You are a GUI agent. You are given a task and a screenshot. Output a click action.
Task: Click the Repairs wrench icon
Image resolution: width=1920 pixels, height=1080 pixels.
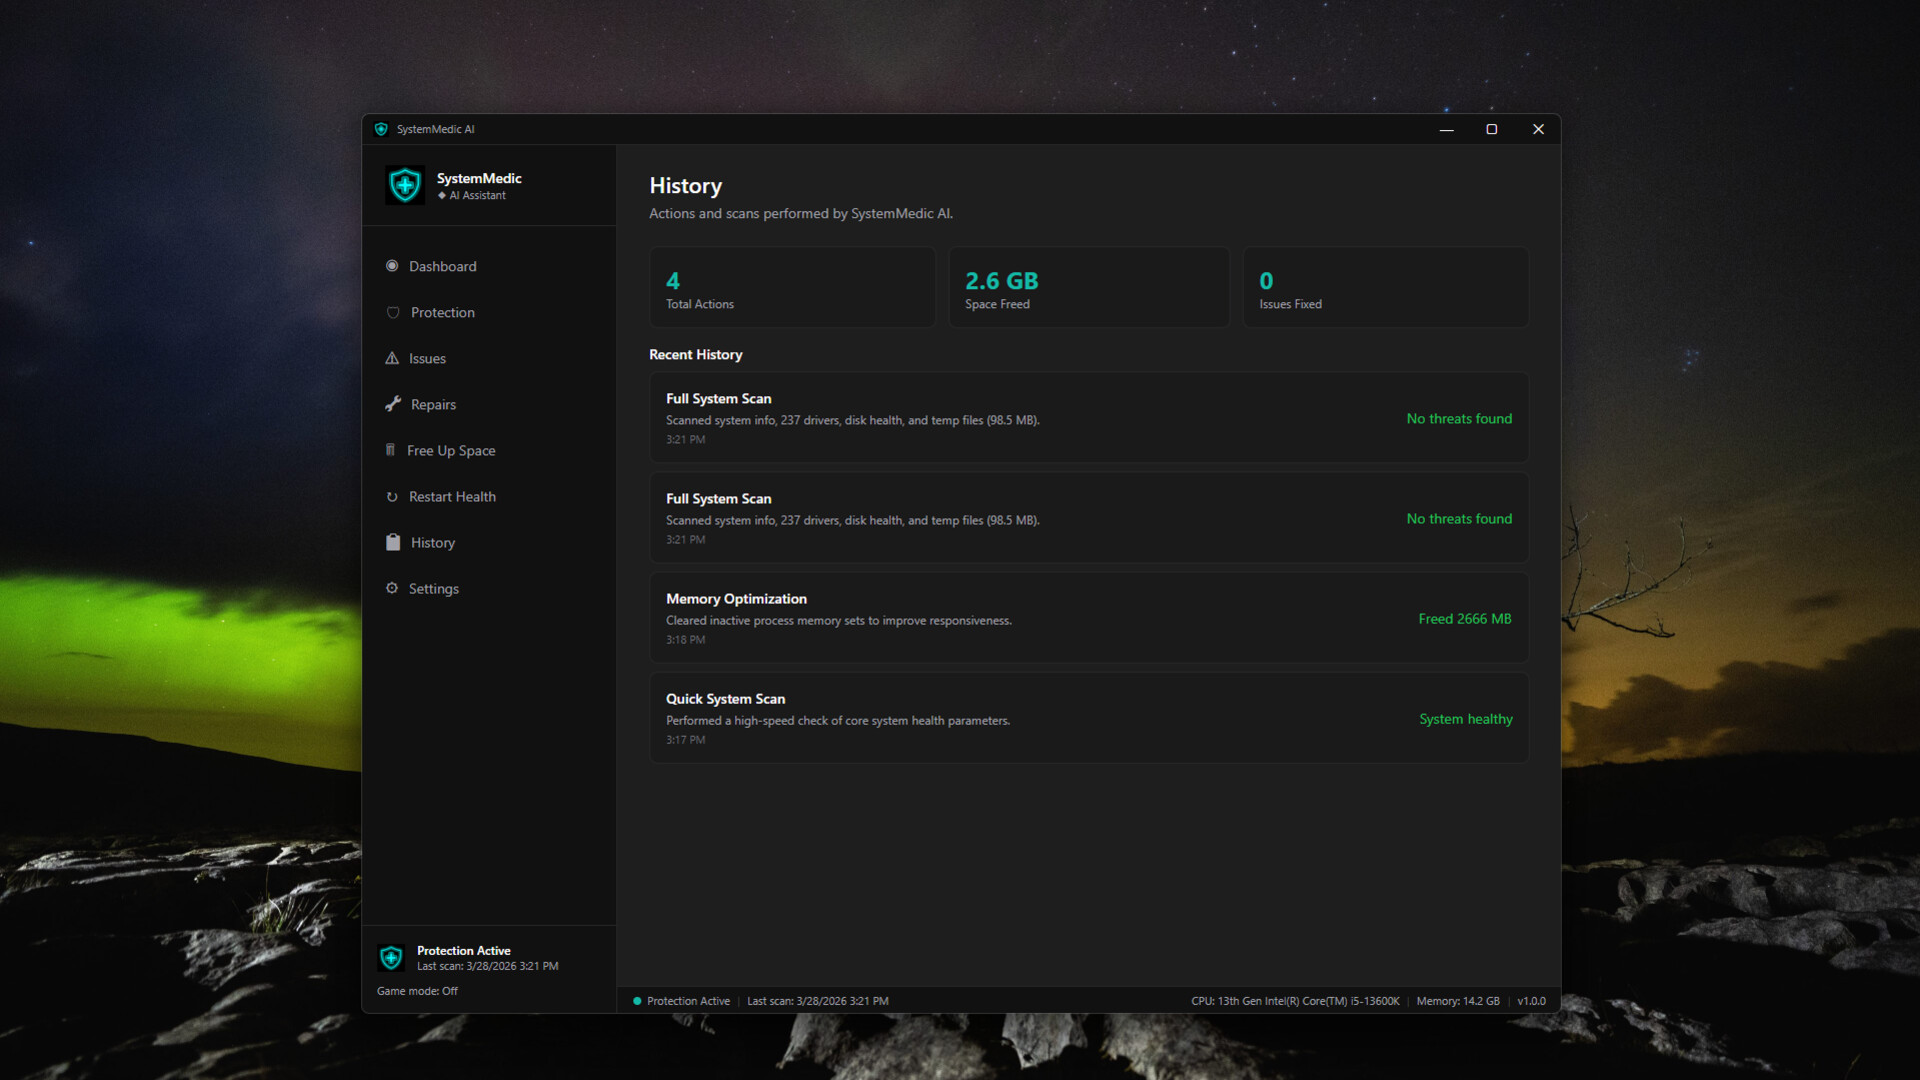393,404
